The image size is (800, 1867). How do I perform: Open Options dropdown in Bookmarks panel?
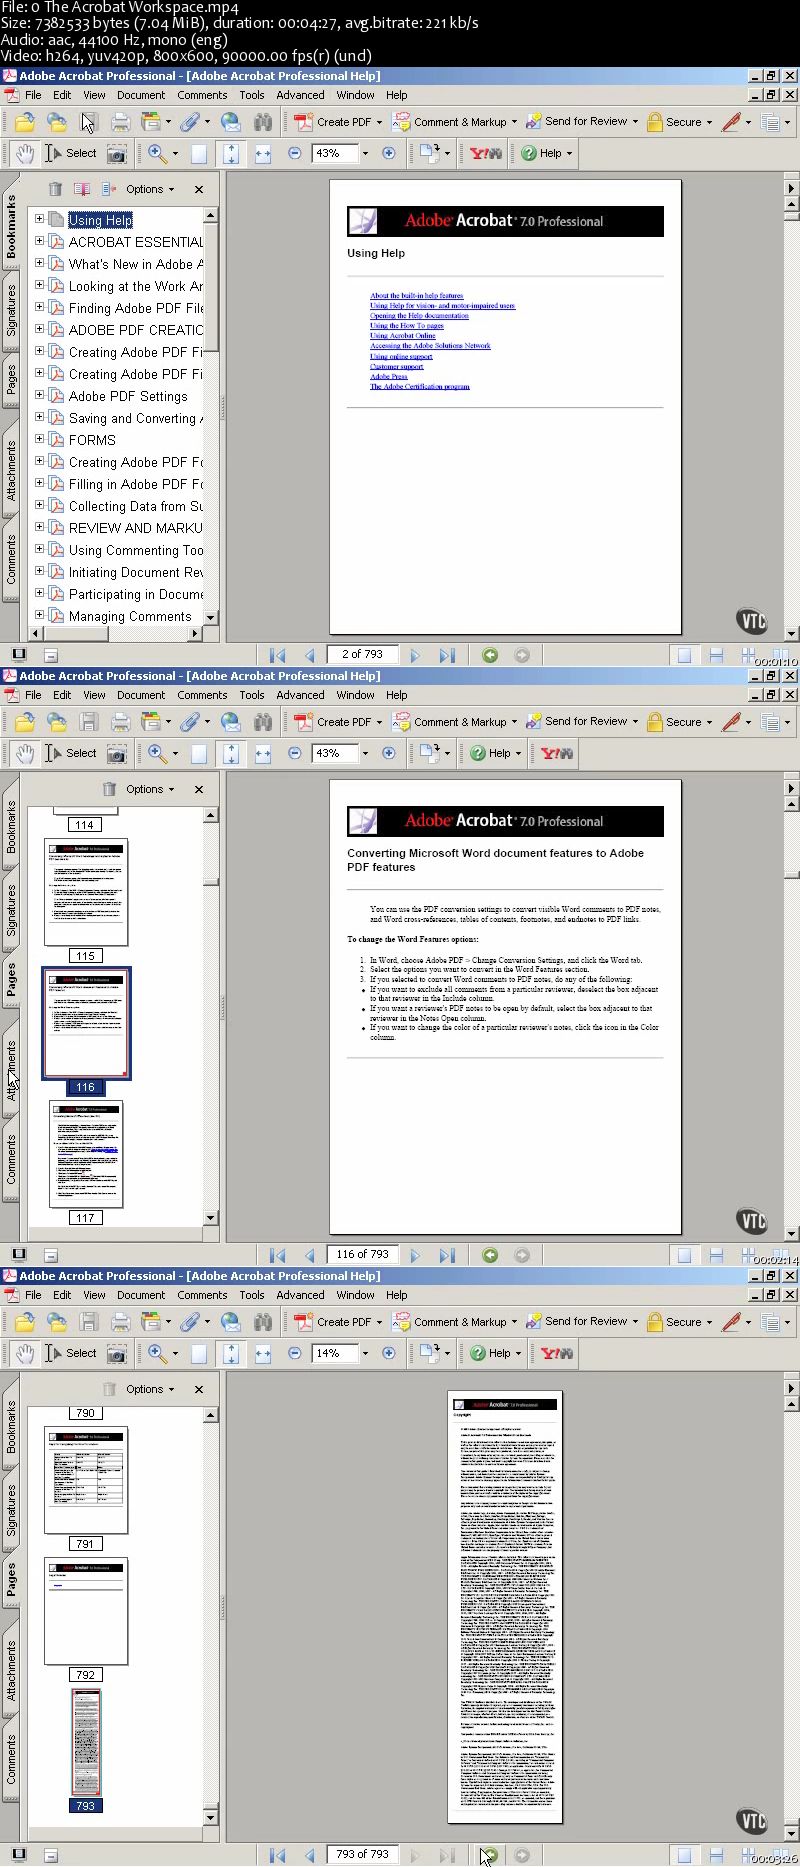click(150, 189)
